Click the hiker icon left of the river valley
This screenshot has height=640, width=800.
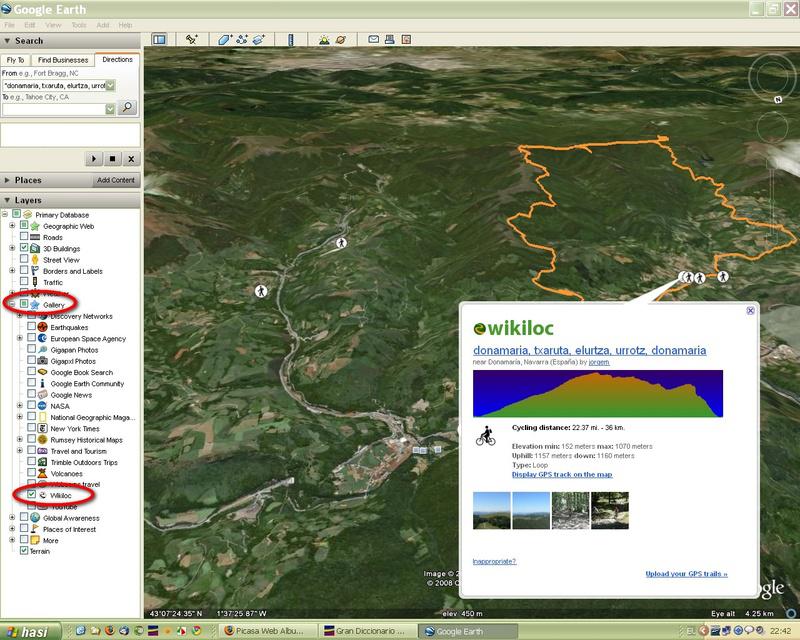click(x=261, y=291)
